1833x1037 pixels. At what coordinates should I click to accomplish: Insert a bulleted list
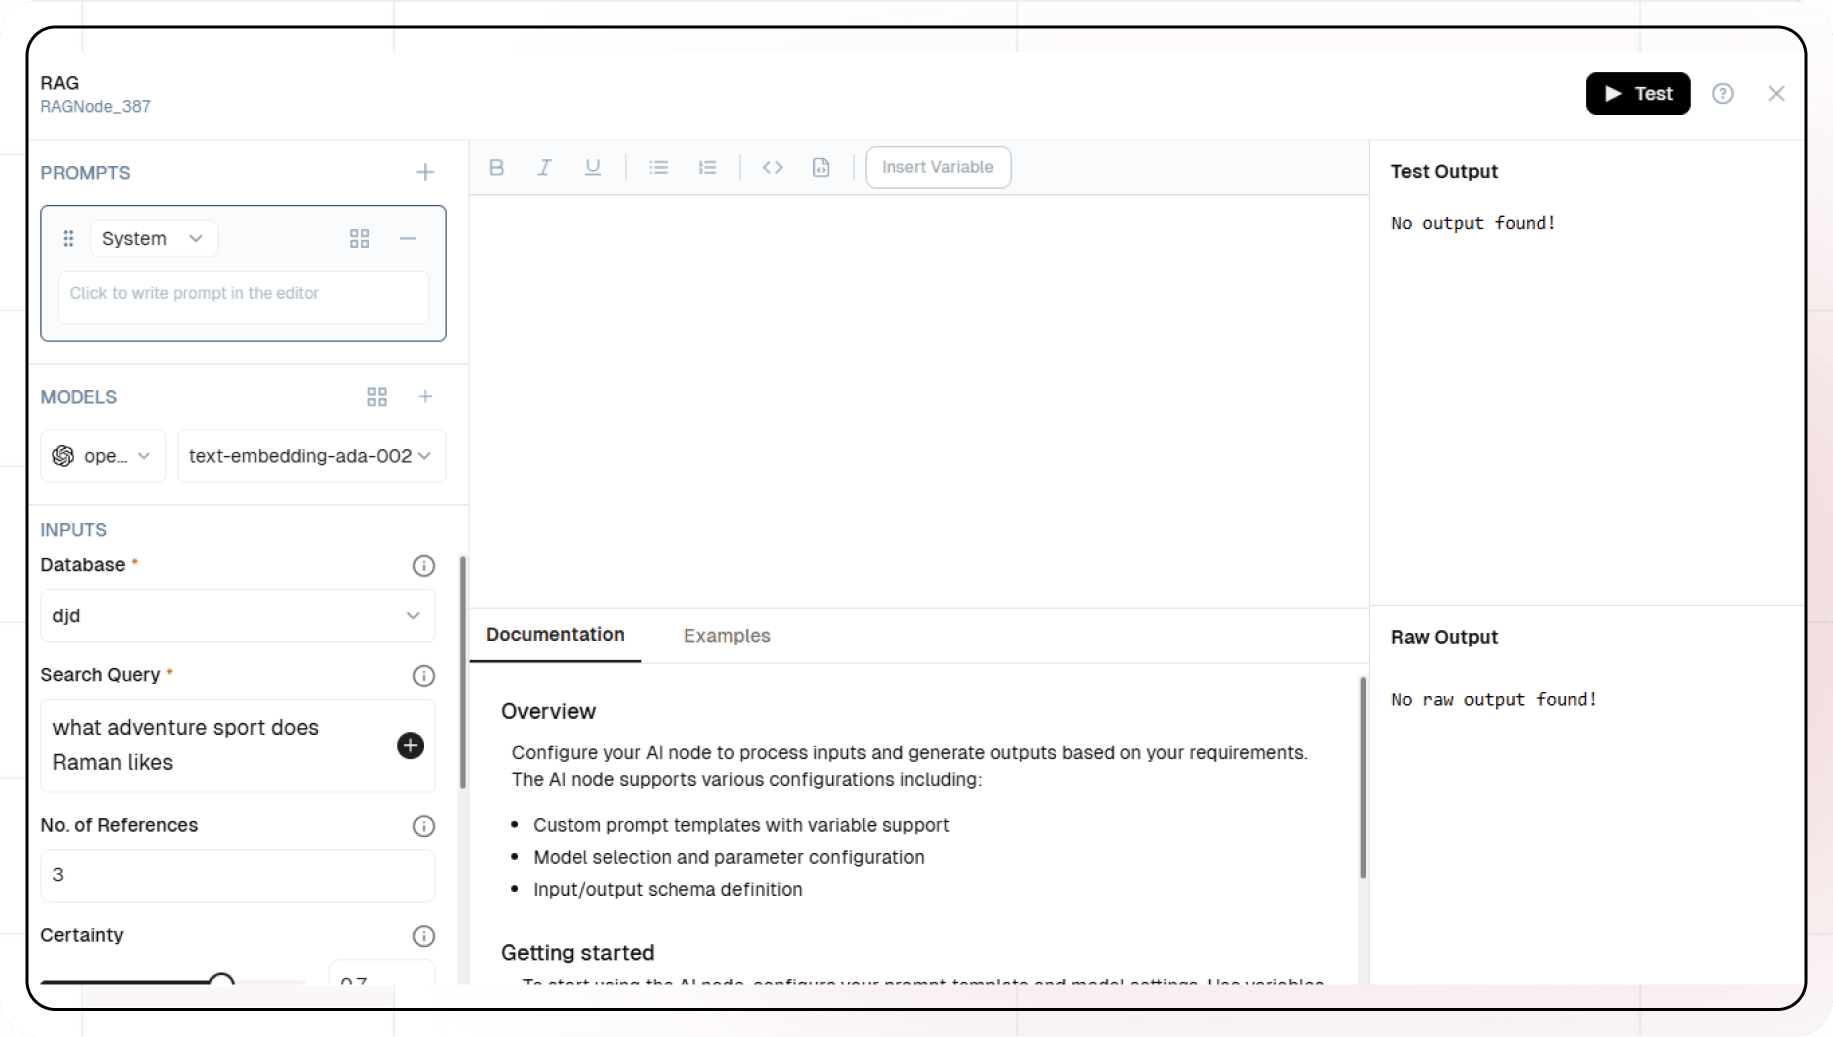click(x=658, y=167)
